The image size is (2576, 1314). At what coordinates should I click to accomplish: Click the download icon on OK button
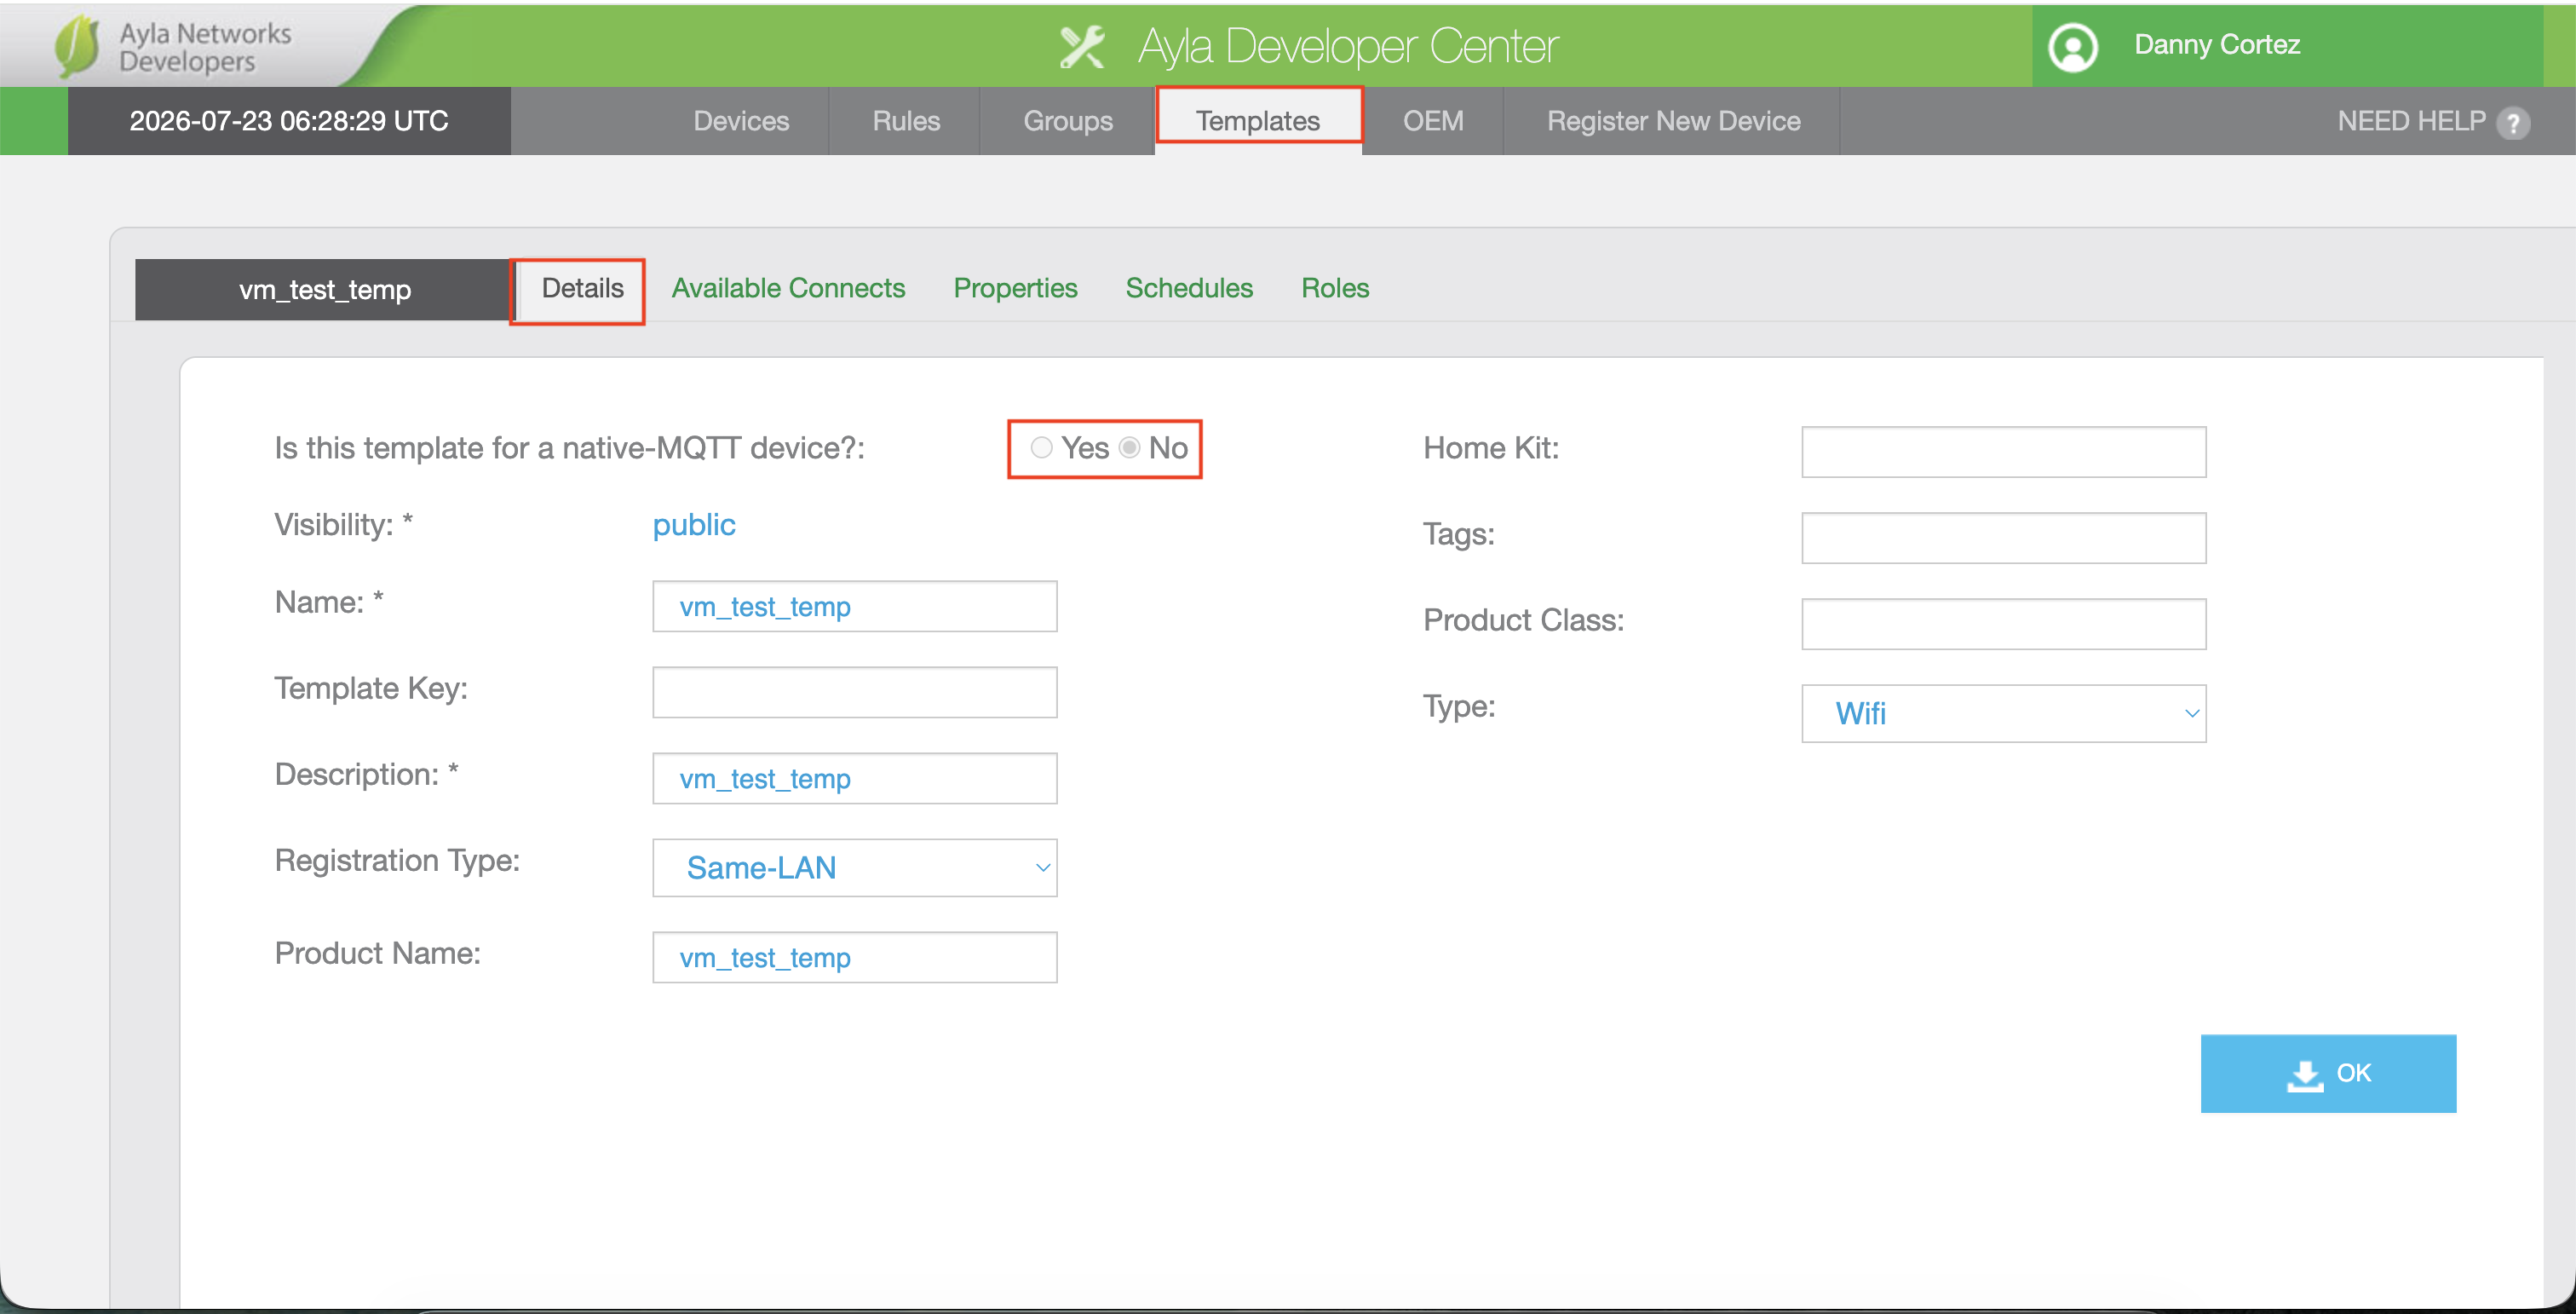point(2305,1075)
